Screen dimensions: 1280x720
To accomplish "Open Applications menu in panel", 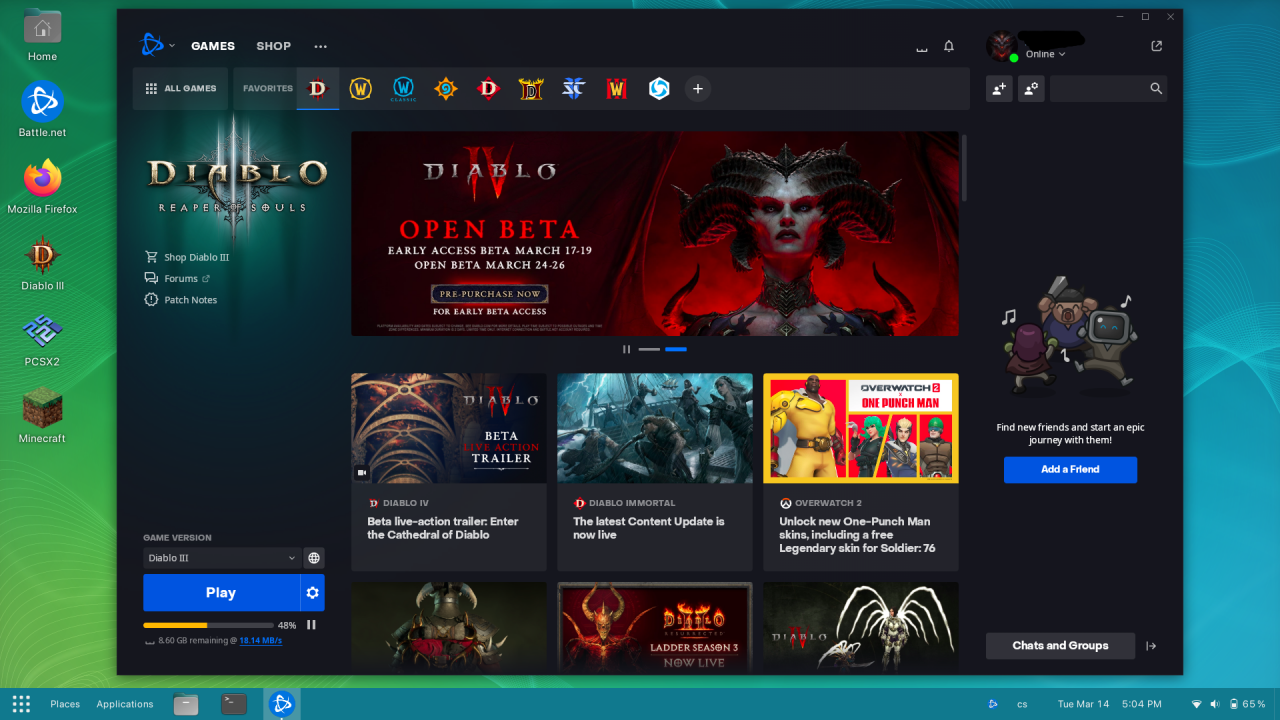I will tap(125, 704).
